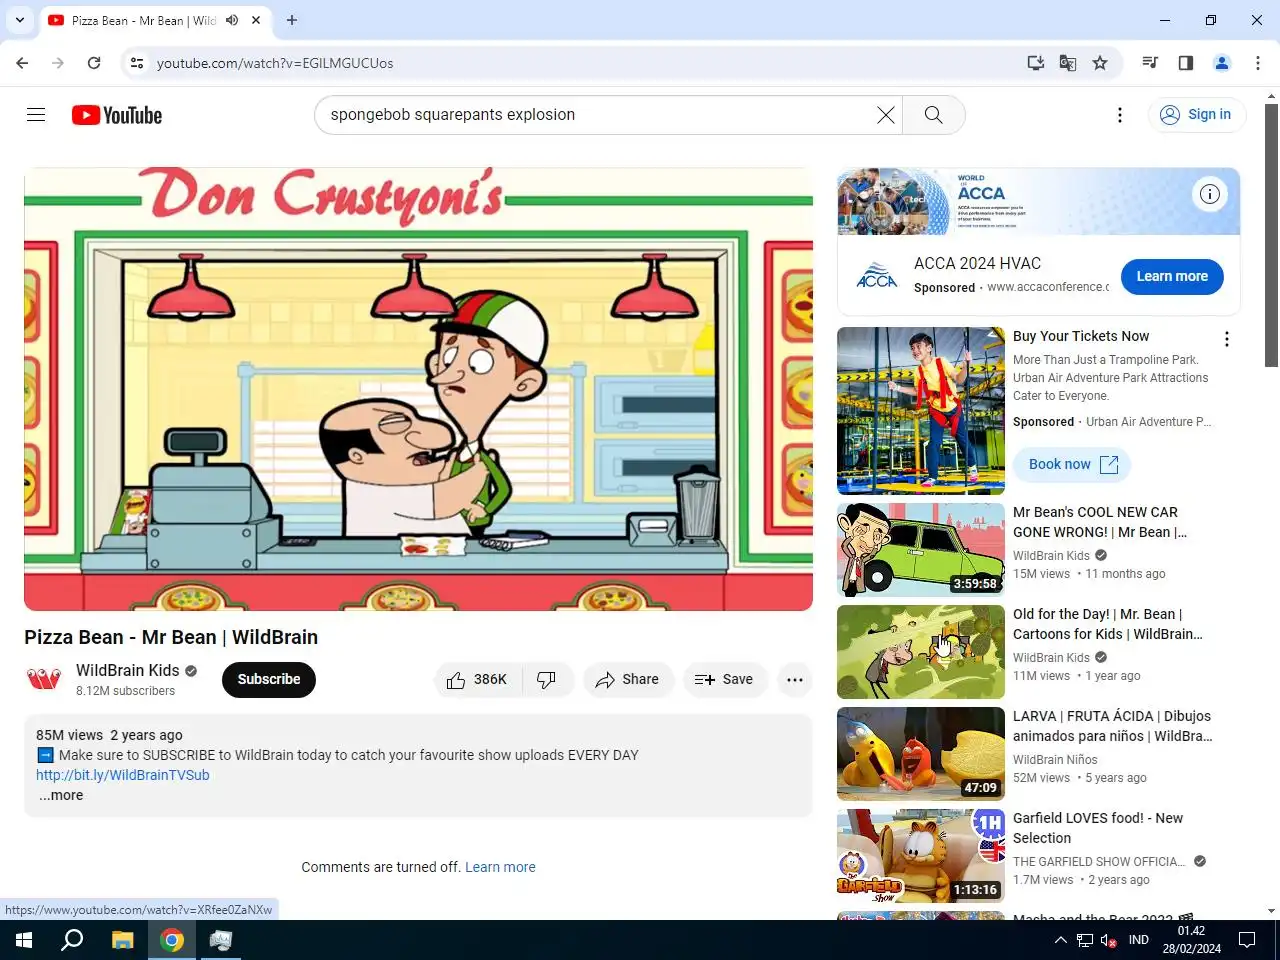1280x960 pixels.
Task: Open Mr Bean's COOL NEW CAR thumbnail
Action: [921, 550]
